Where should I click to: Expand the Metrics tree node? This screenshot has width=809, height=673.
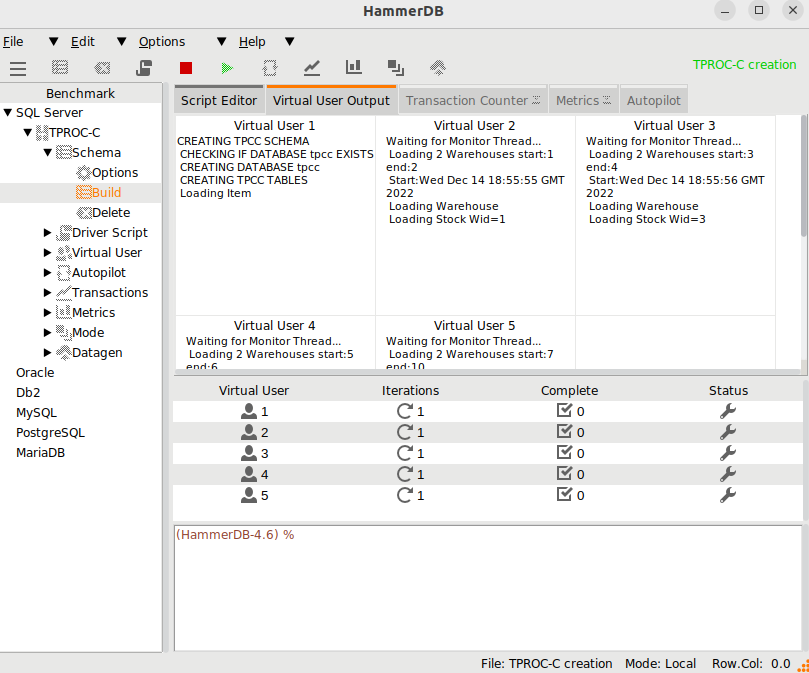coord(48,313)
